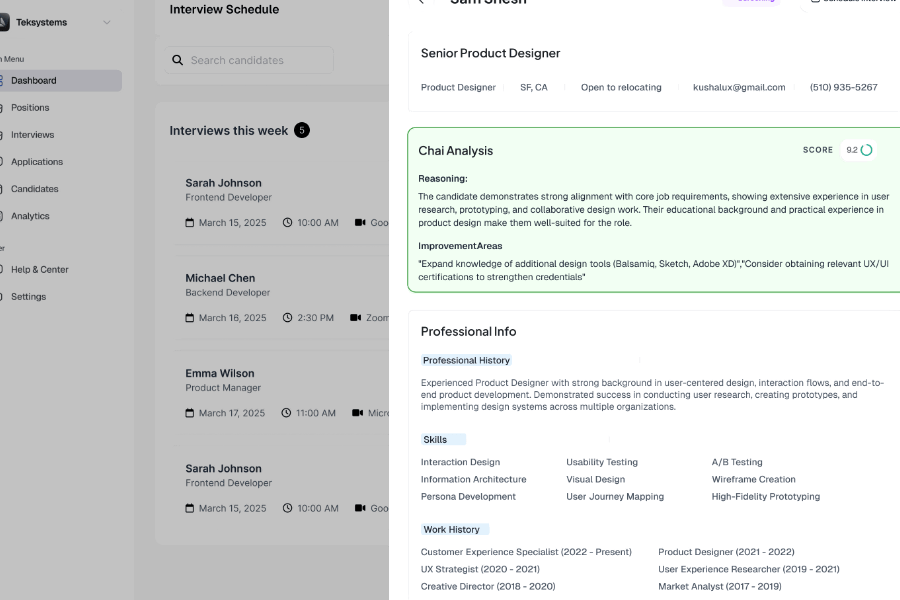Click calendar icon beside March 16, 2025
The width and height of the screenshot is (900, 600).
tap(190, 318)
